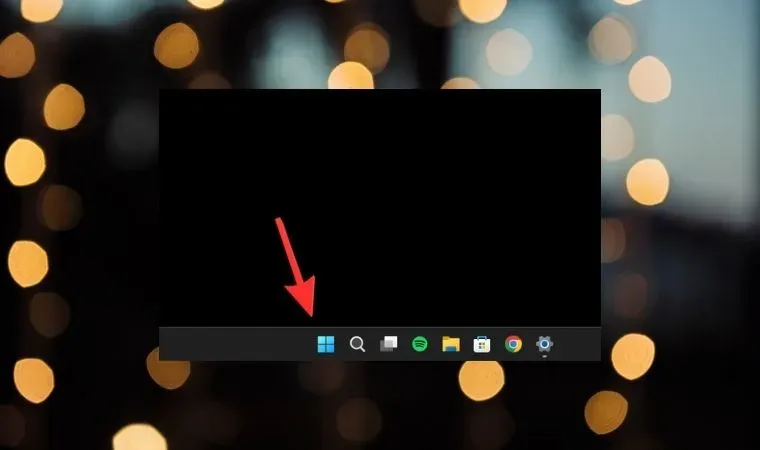Screen dimensions: 760x450
Task: Open the Windows Start menu
Action: point(326,344)
